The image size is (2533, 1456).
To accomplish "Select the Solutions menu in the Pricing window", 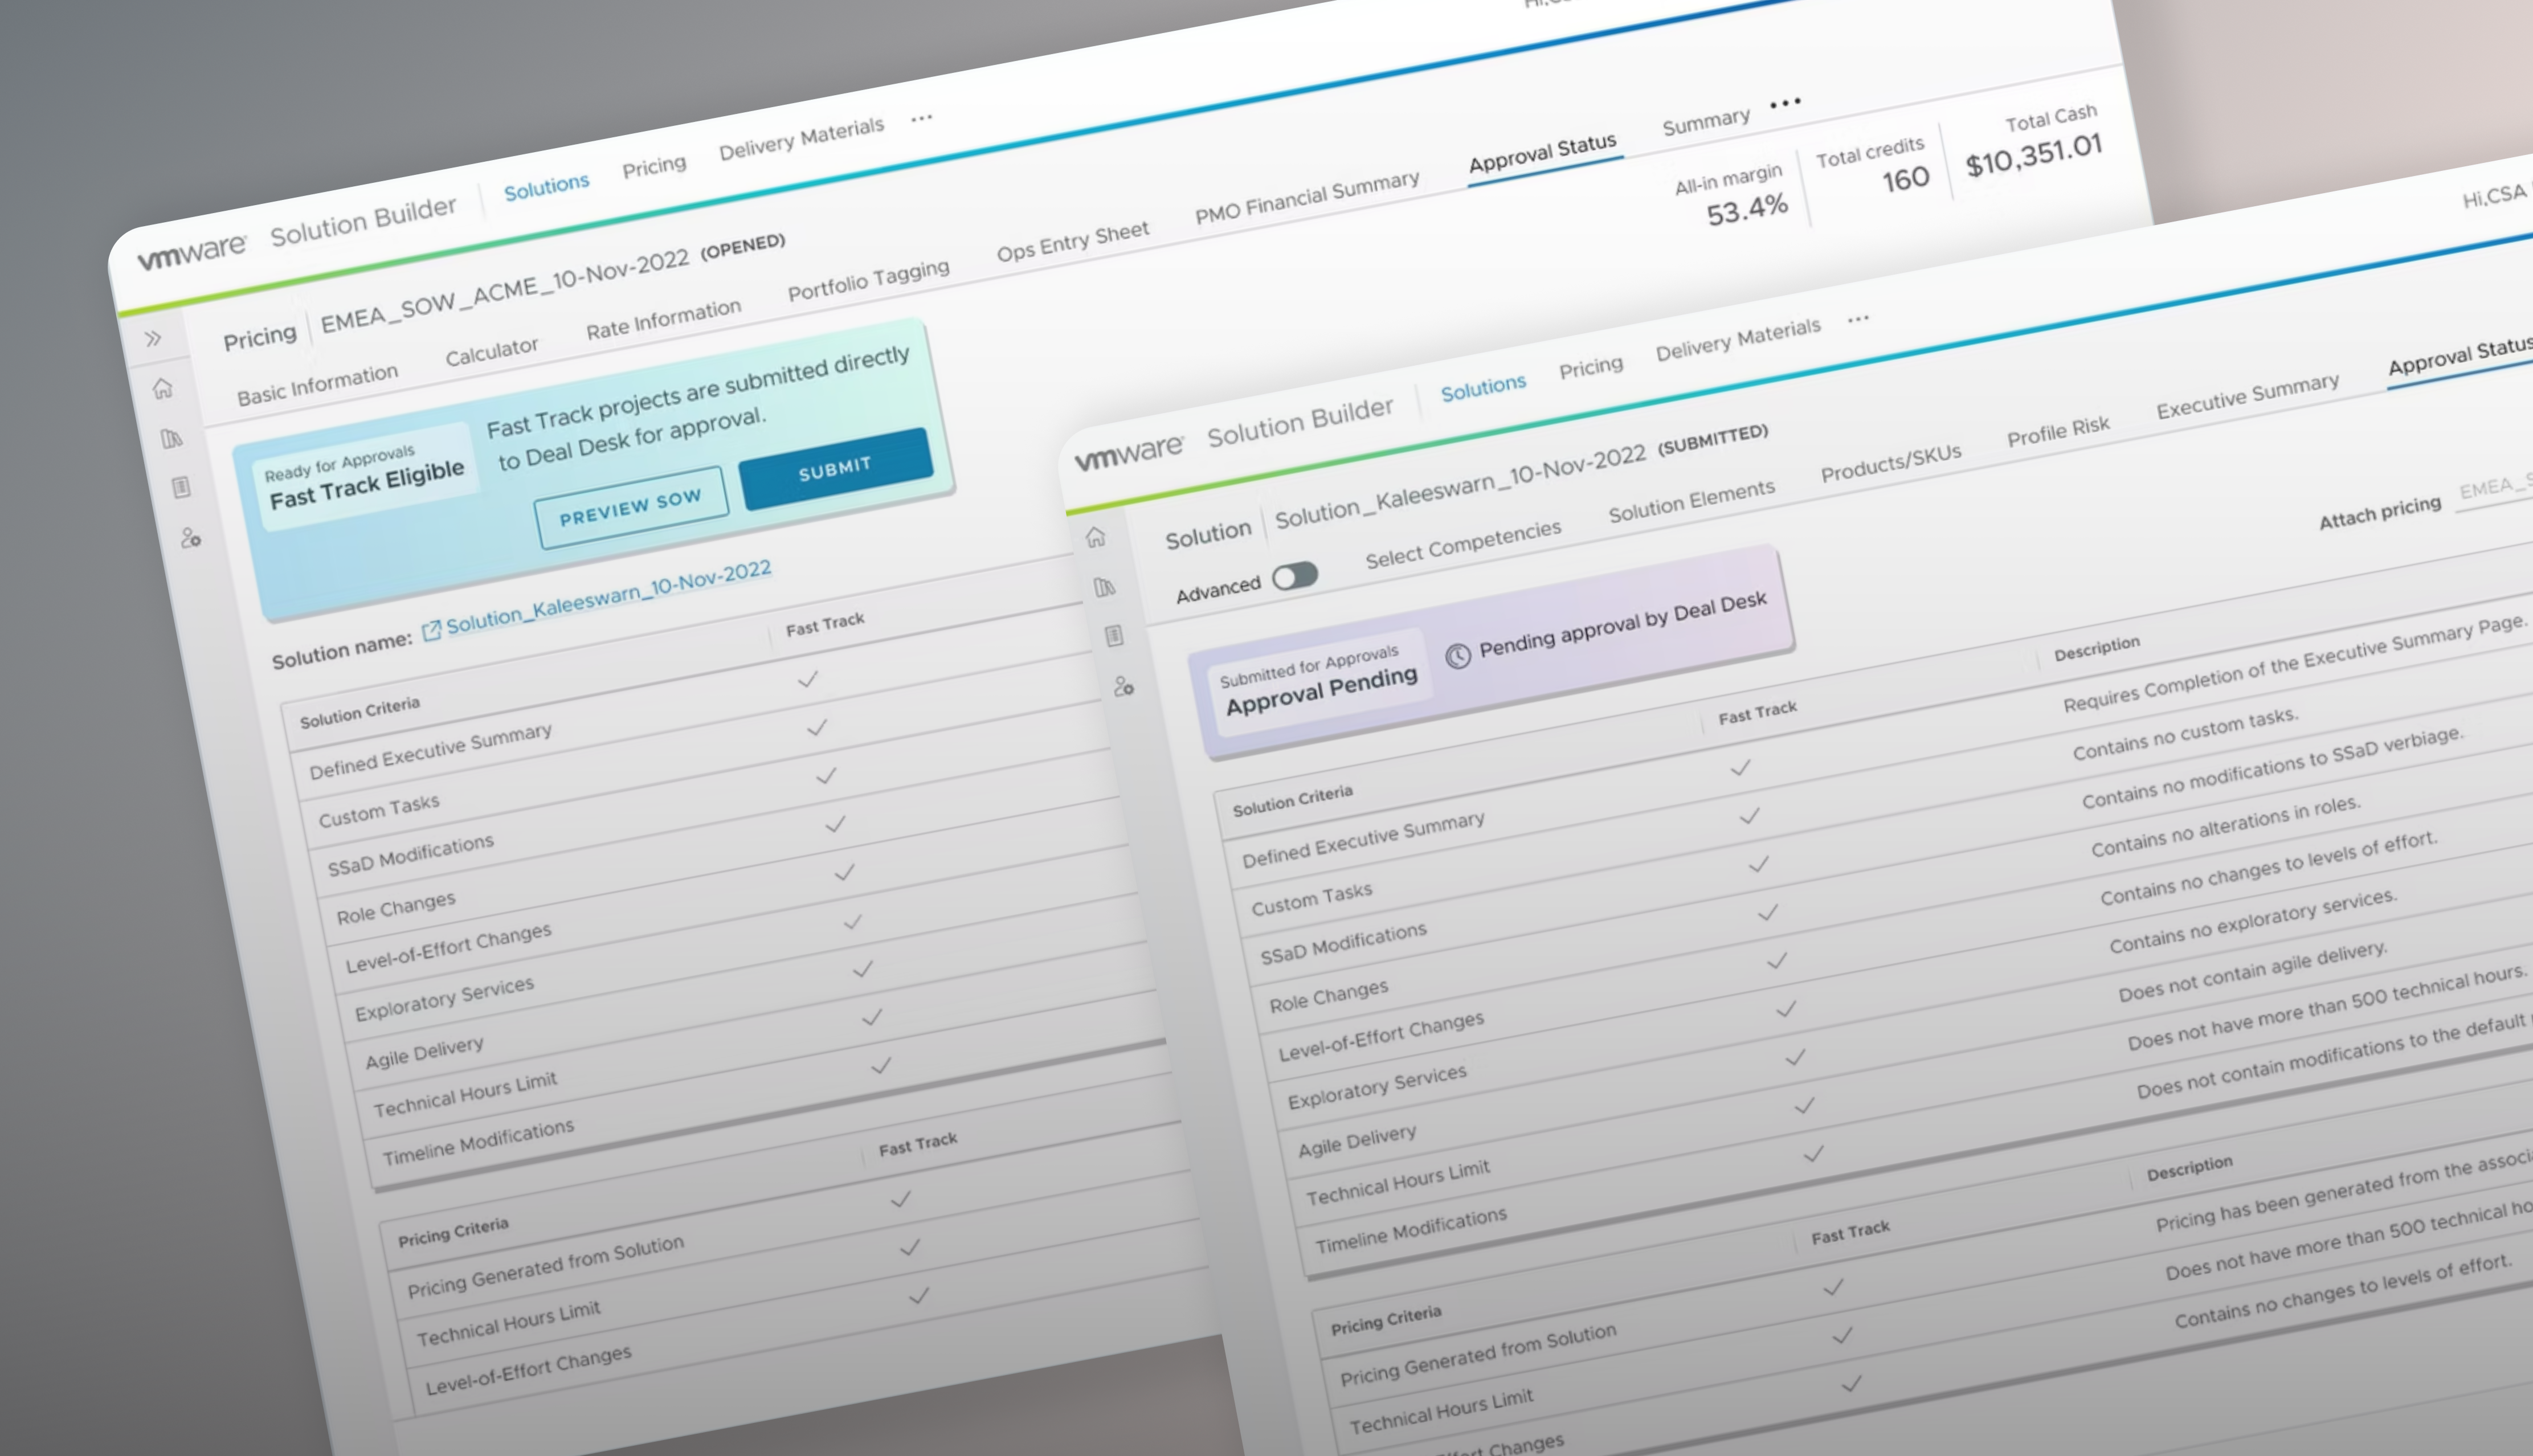I will coord(546,186).
